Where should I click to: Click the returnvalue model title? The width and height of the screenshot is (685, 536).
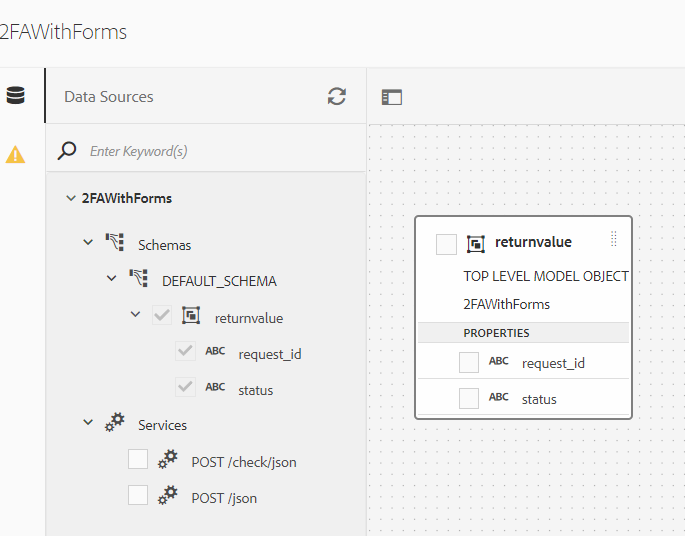point(533,242)
